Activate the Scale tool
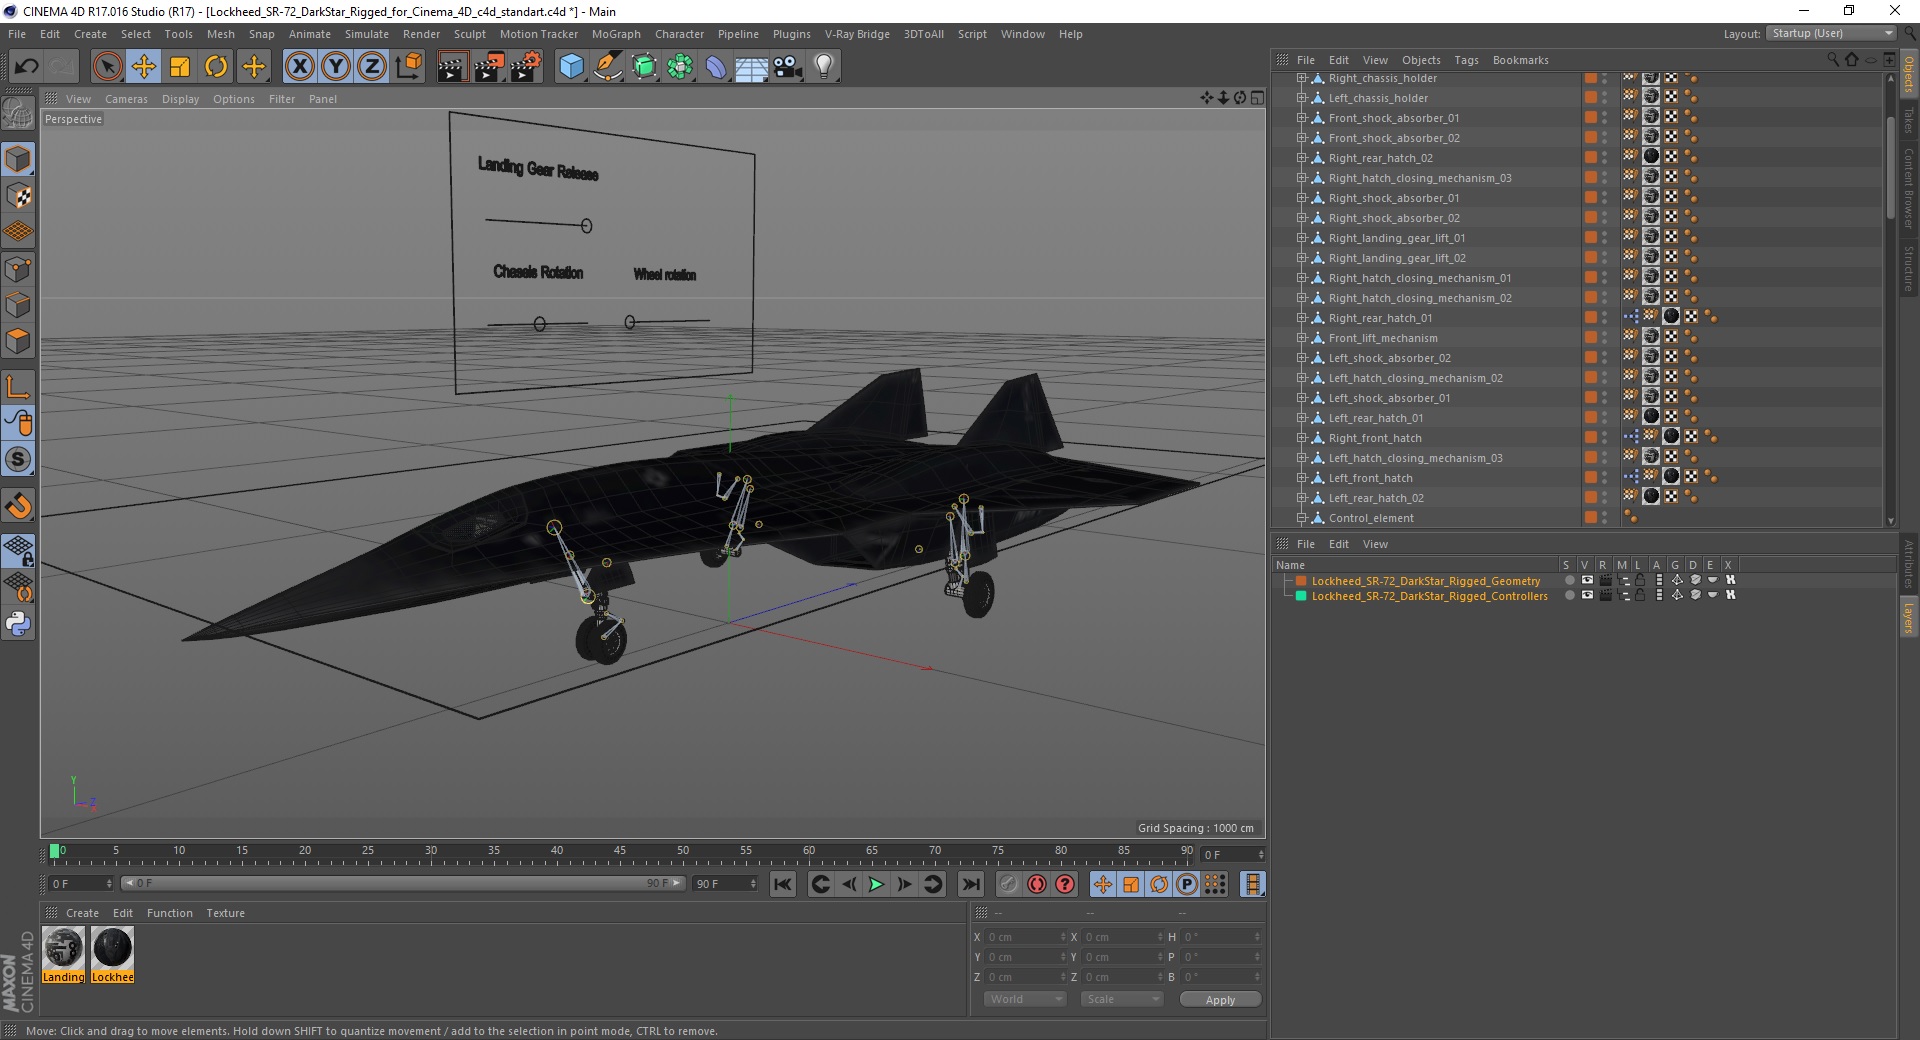 coord(180,67)
